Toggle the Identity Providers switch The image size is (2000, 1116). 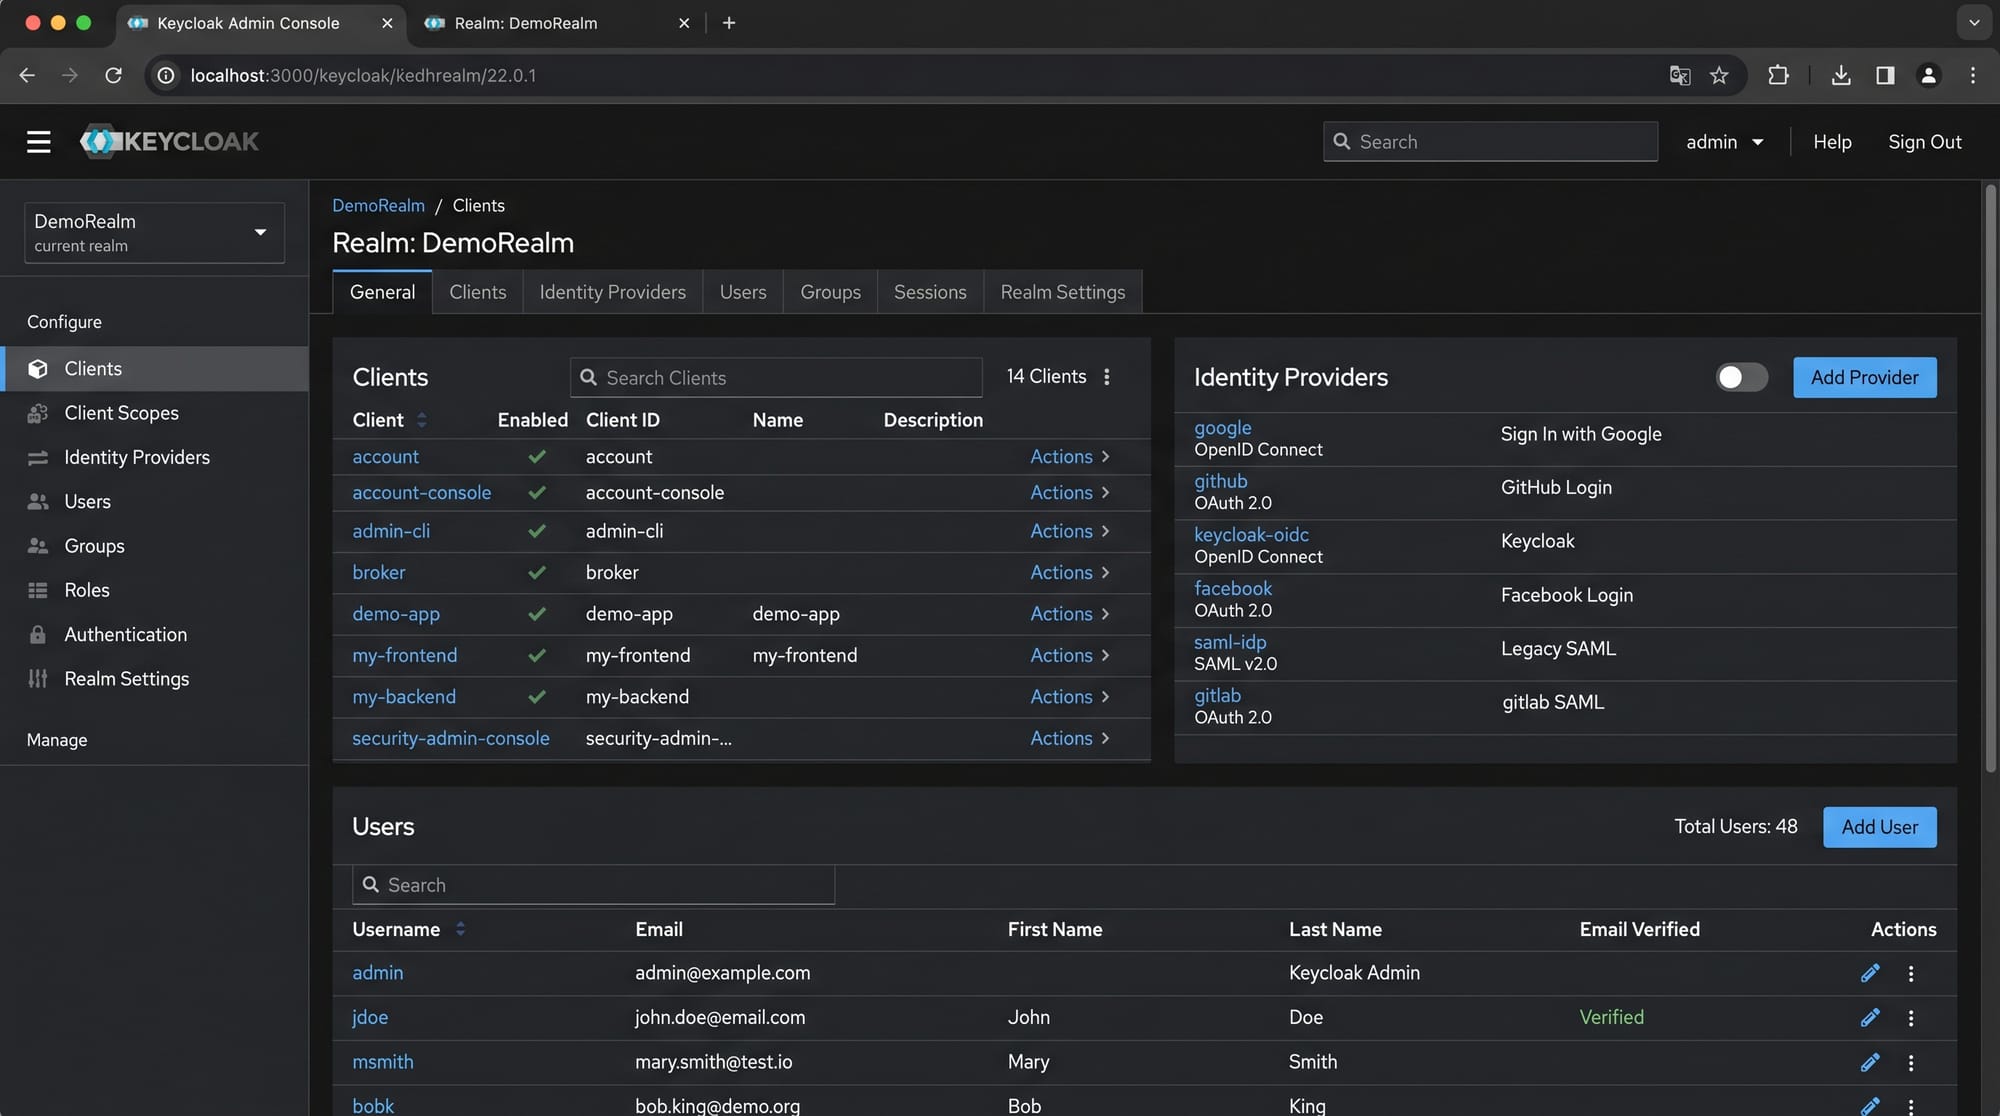(1741, 377)
